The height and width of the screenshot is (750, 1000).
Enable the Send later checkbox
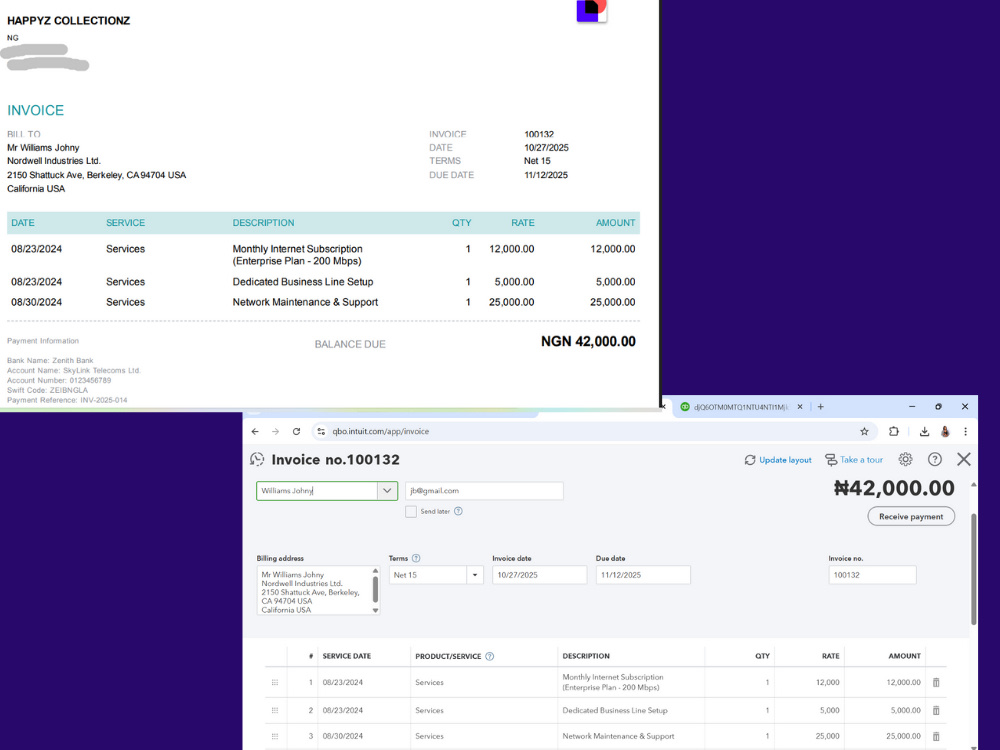coord(411,511)
